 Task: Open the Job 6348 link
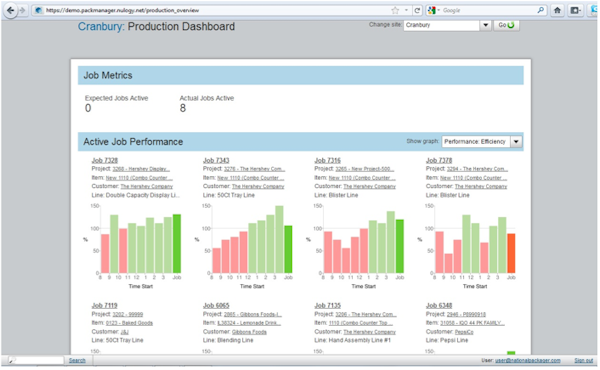tap(439, 305)
